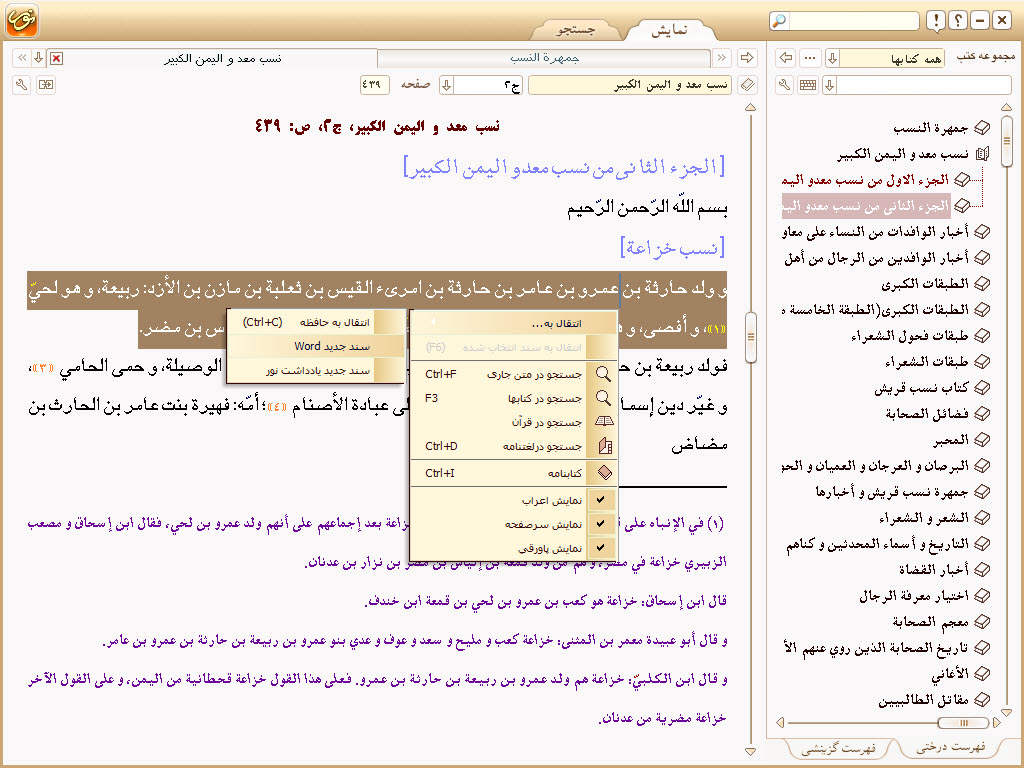Click the dictionary search icon in context menu
The width and height of the screenshot is (1024, 768).
click(x=605, y=446)
